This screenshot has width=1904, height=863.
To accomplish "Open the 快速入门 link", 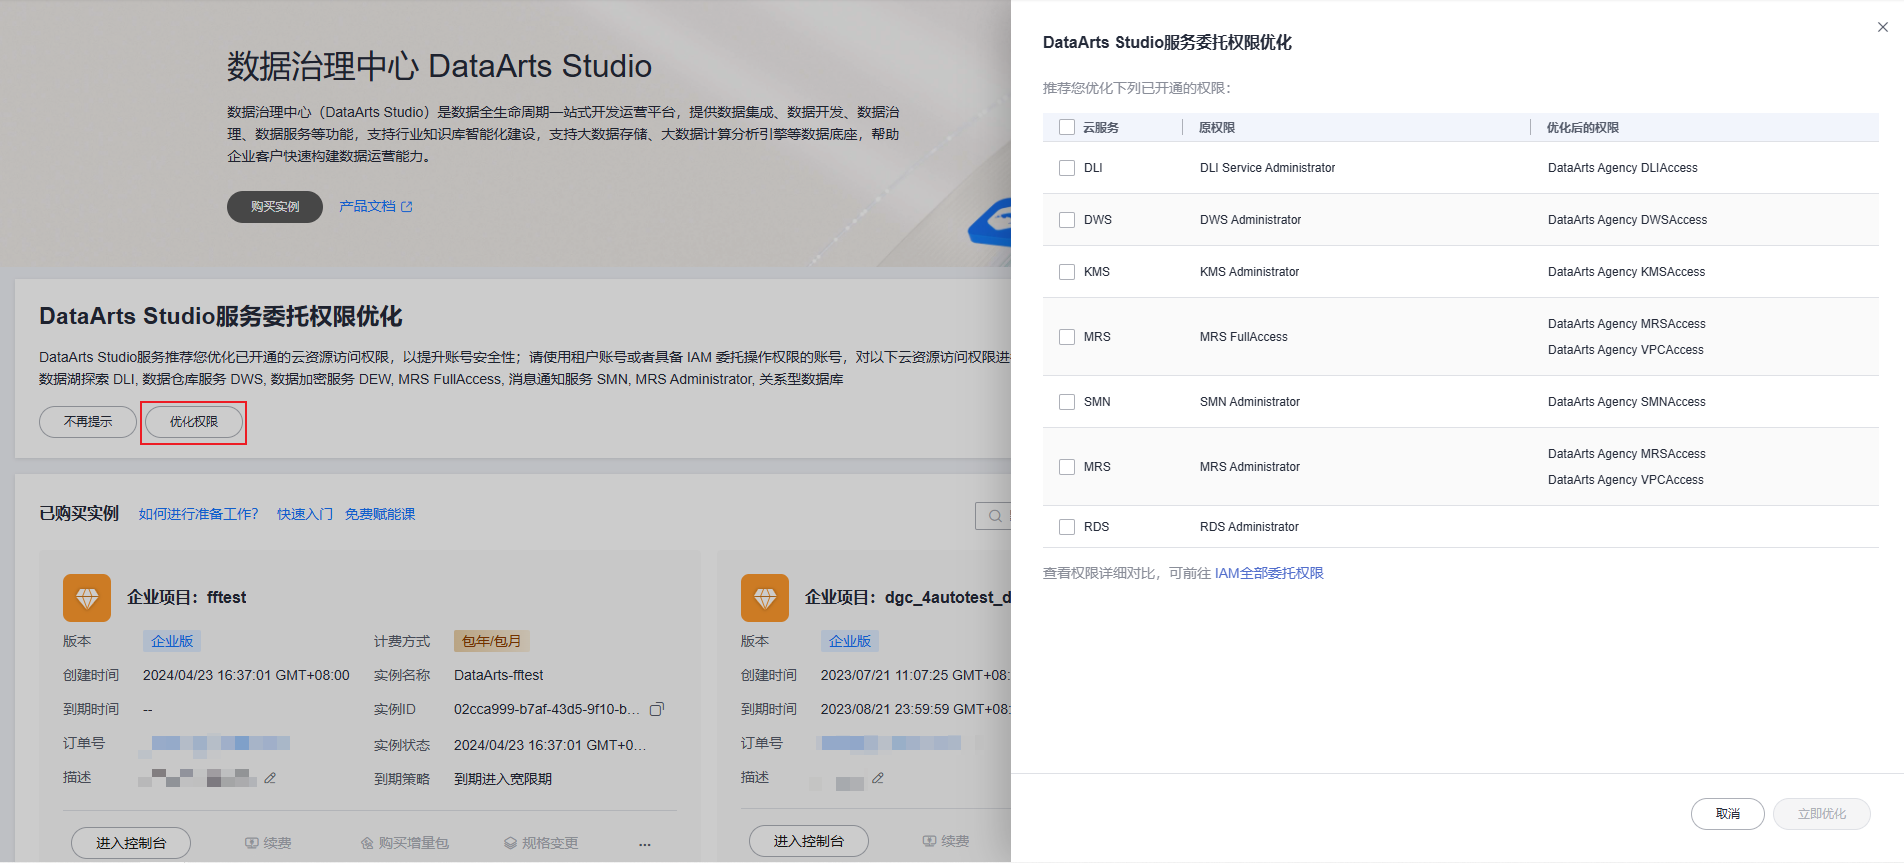I will 305,514.
